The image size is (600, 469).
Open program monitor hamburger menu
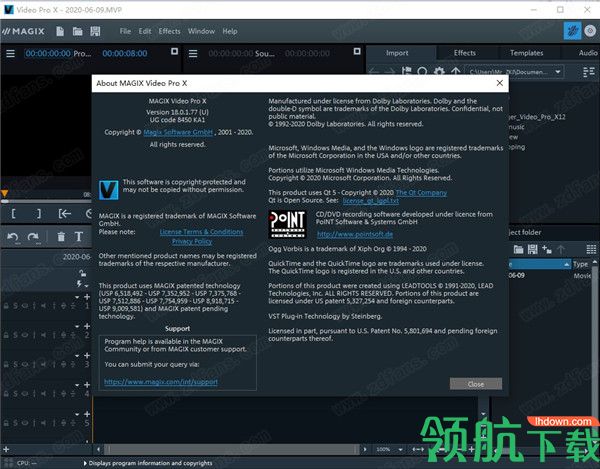click(x=10, y=54)
